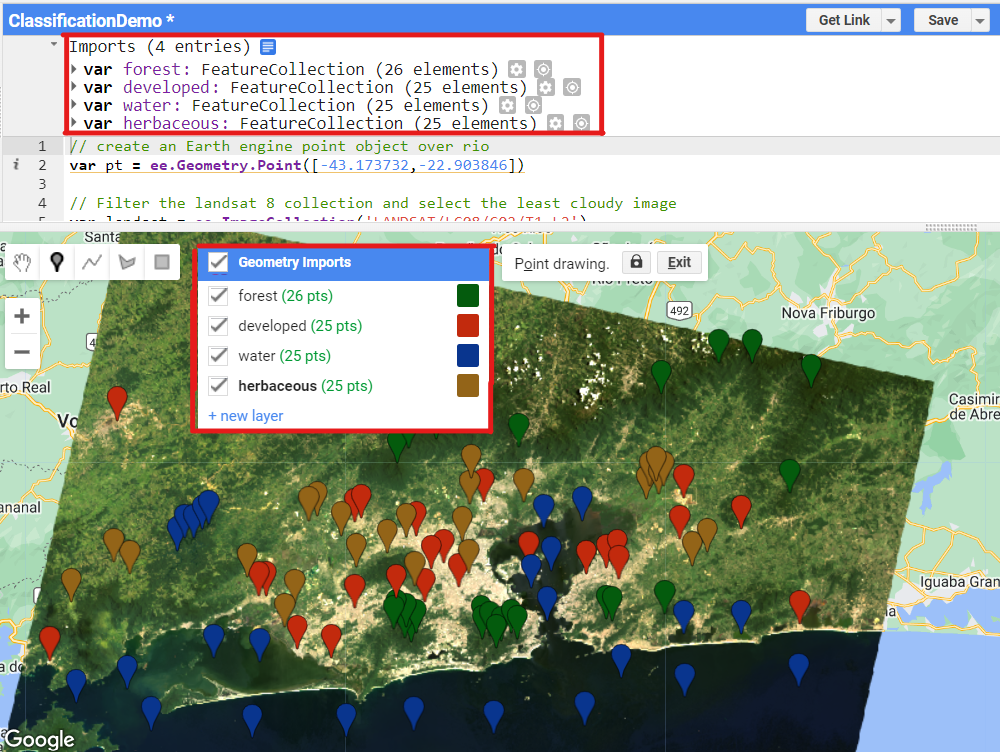Center map on developed import

tap(572, 87)
